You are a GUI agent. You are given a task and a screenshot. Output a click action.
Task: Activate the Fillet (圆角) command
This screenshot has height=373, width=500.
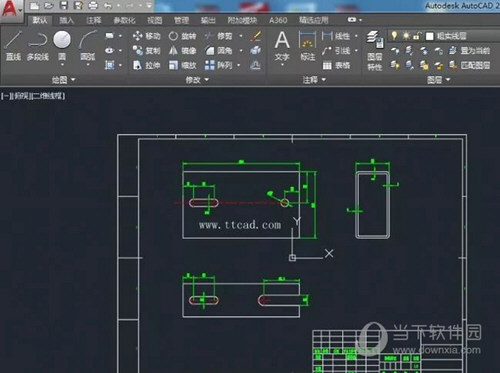[x=218, y=51]
